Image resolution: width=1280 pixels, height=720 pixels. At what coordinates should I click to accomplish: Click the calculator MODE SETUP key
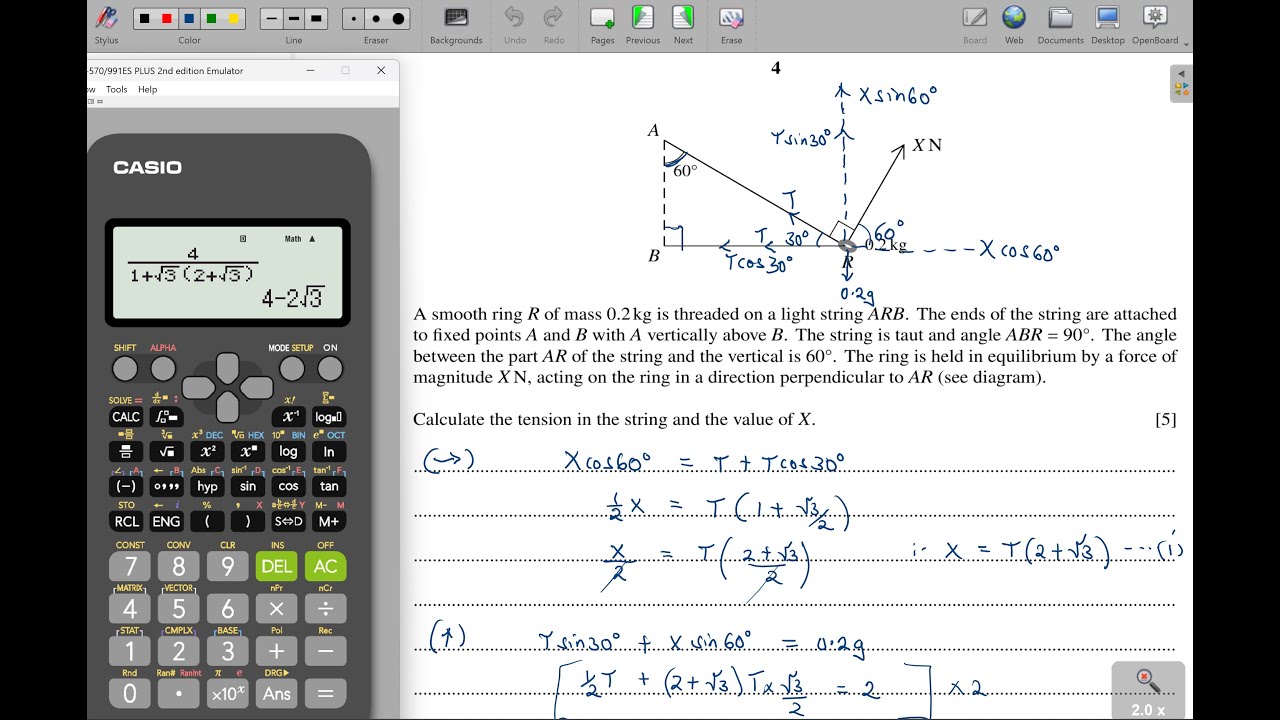coord(292,369)
